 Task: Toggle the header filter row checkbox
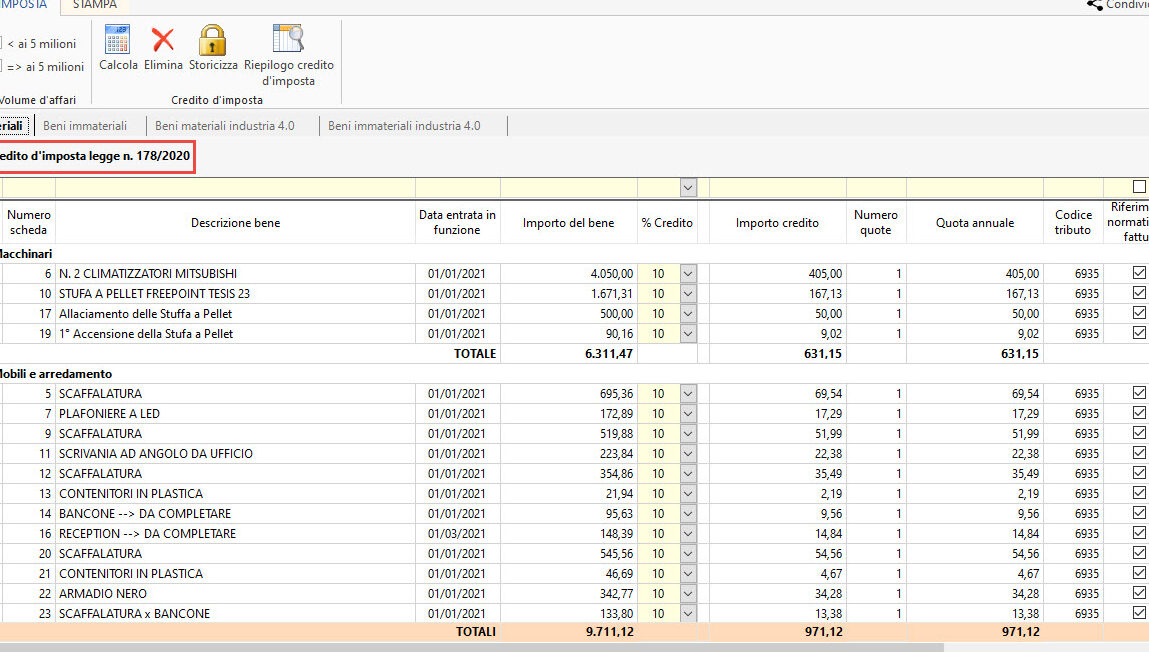coord(1139,187)
